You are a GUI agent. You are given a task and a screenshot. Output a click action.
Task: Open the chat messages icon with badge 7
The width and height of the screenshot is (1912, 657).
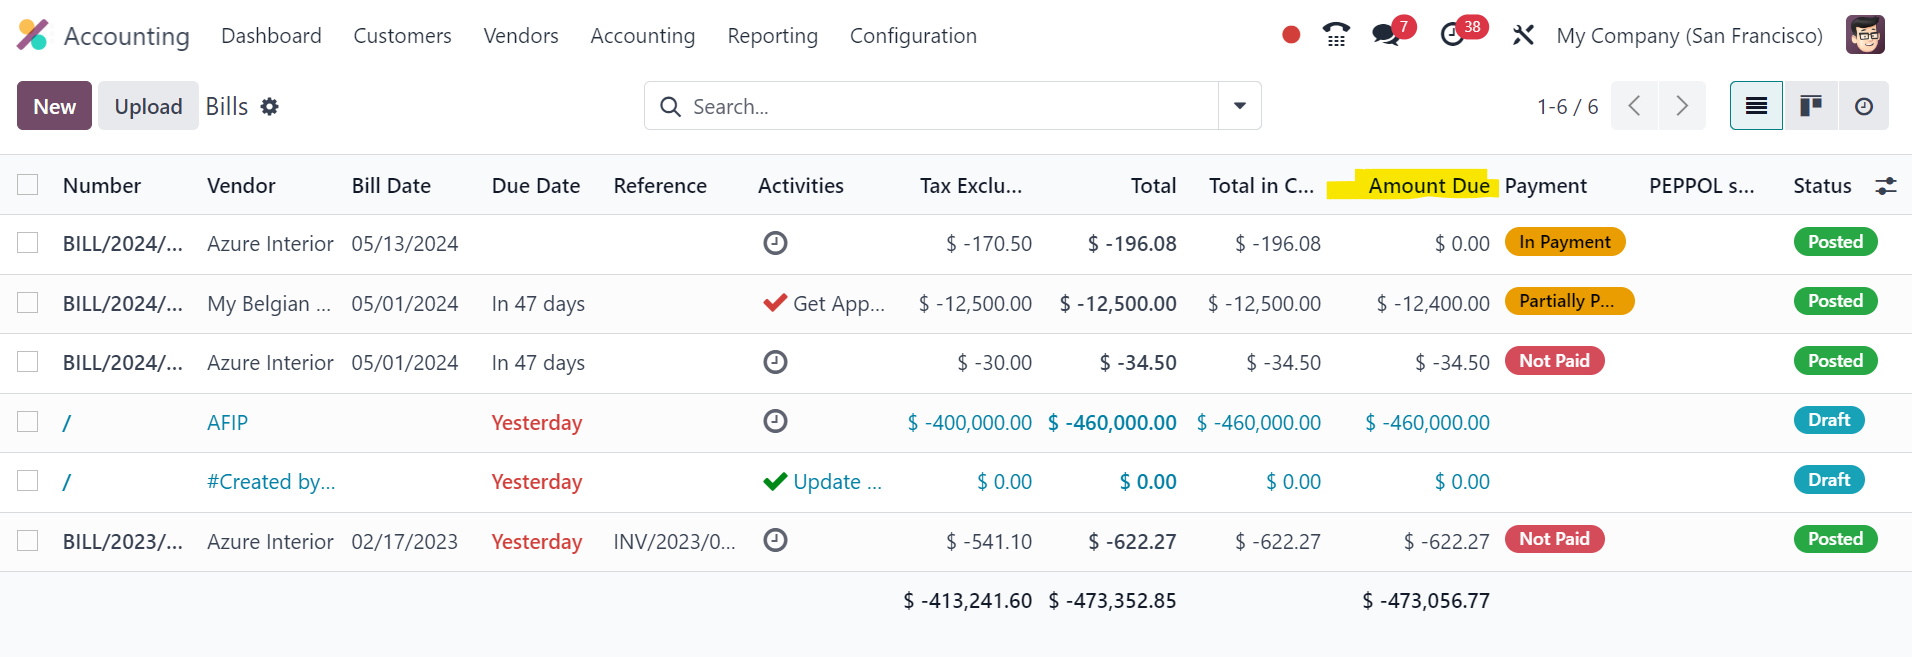point(1385,35)
